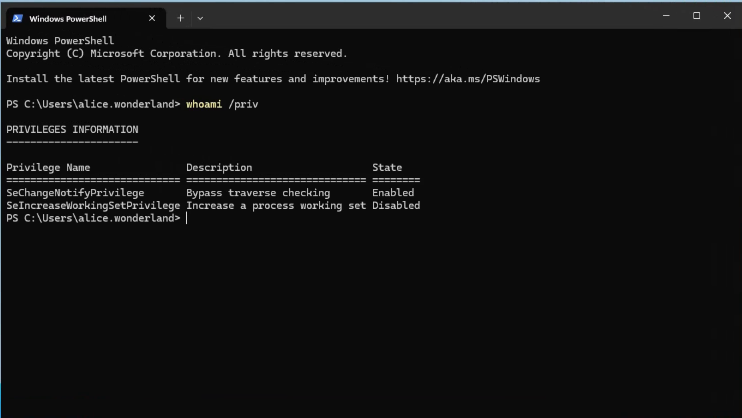Click the SeIncreaseWorkingSetPrivilege entry
This screenshot has width=742, height=418.
93,205
